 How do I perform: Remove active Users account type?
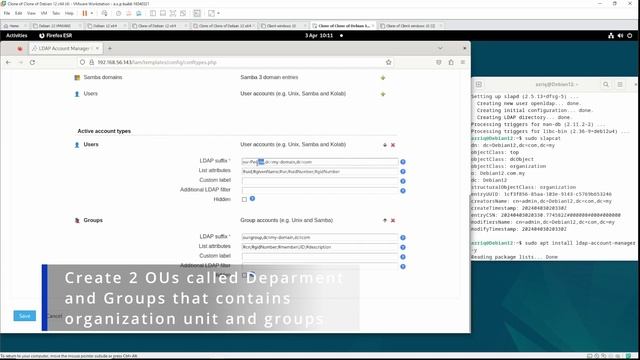(x=393, y=145)
